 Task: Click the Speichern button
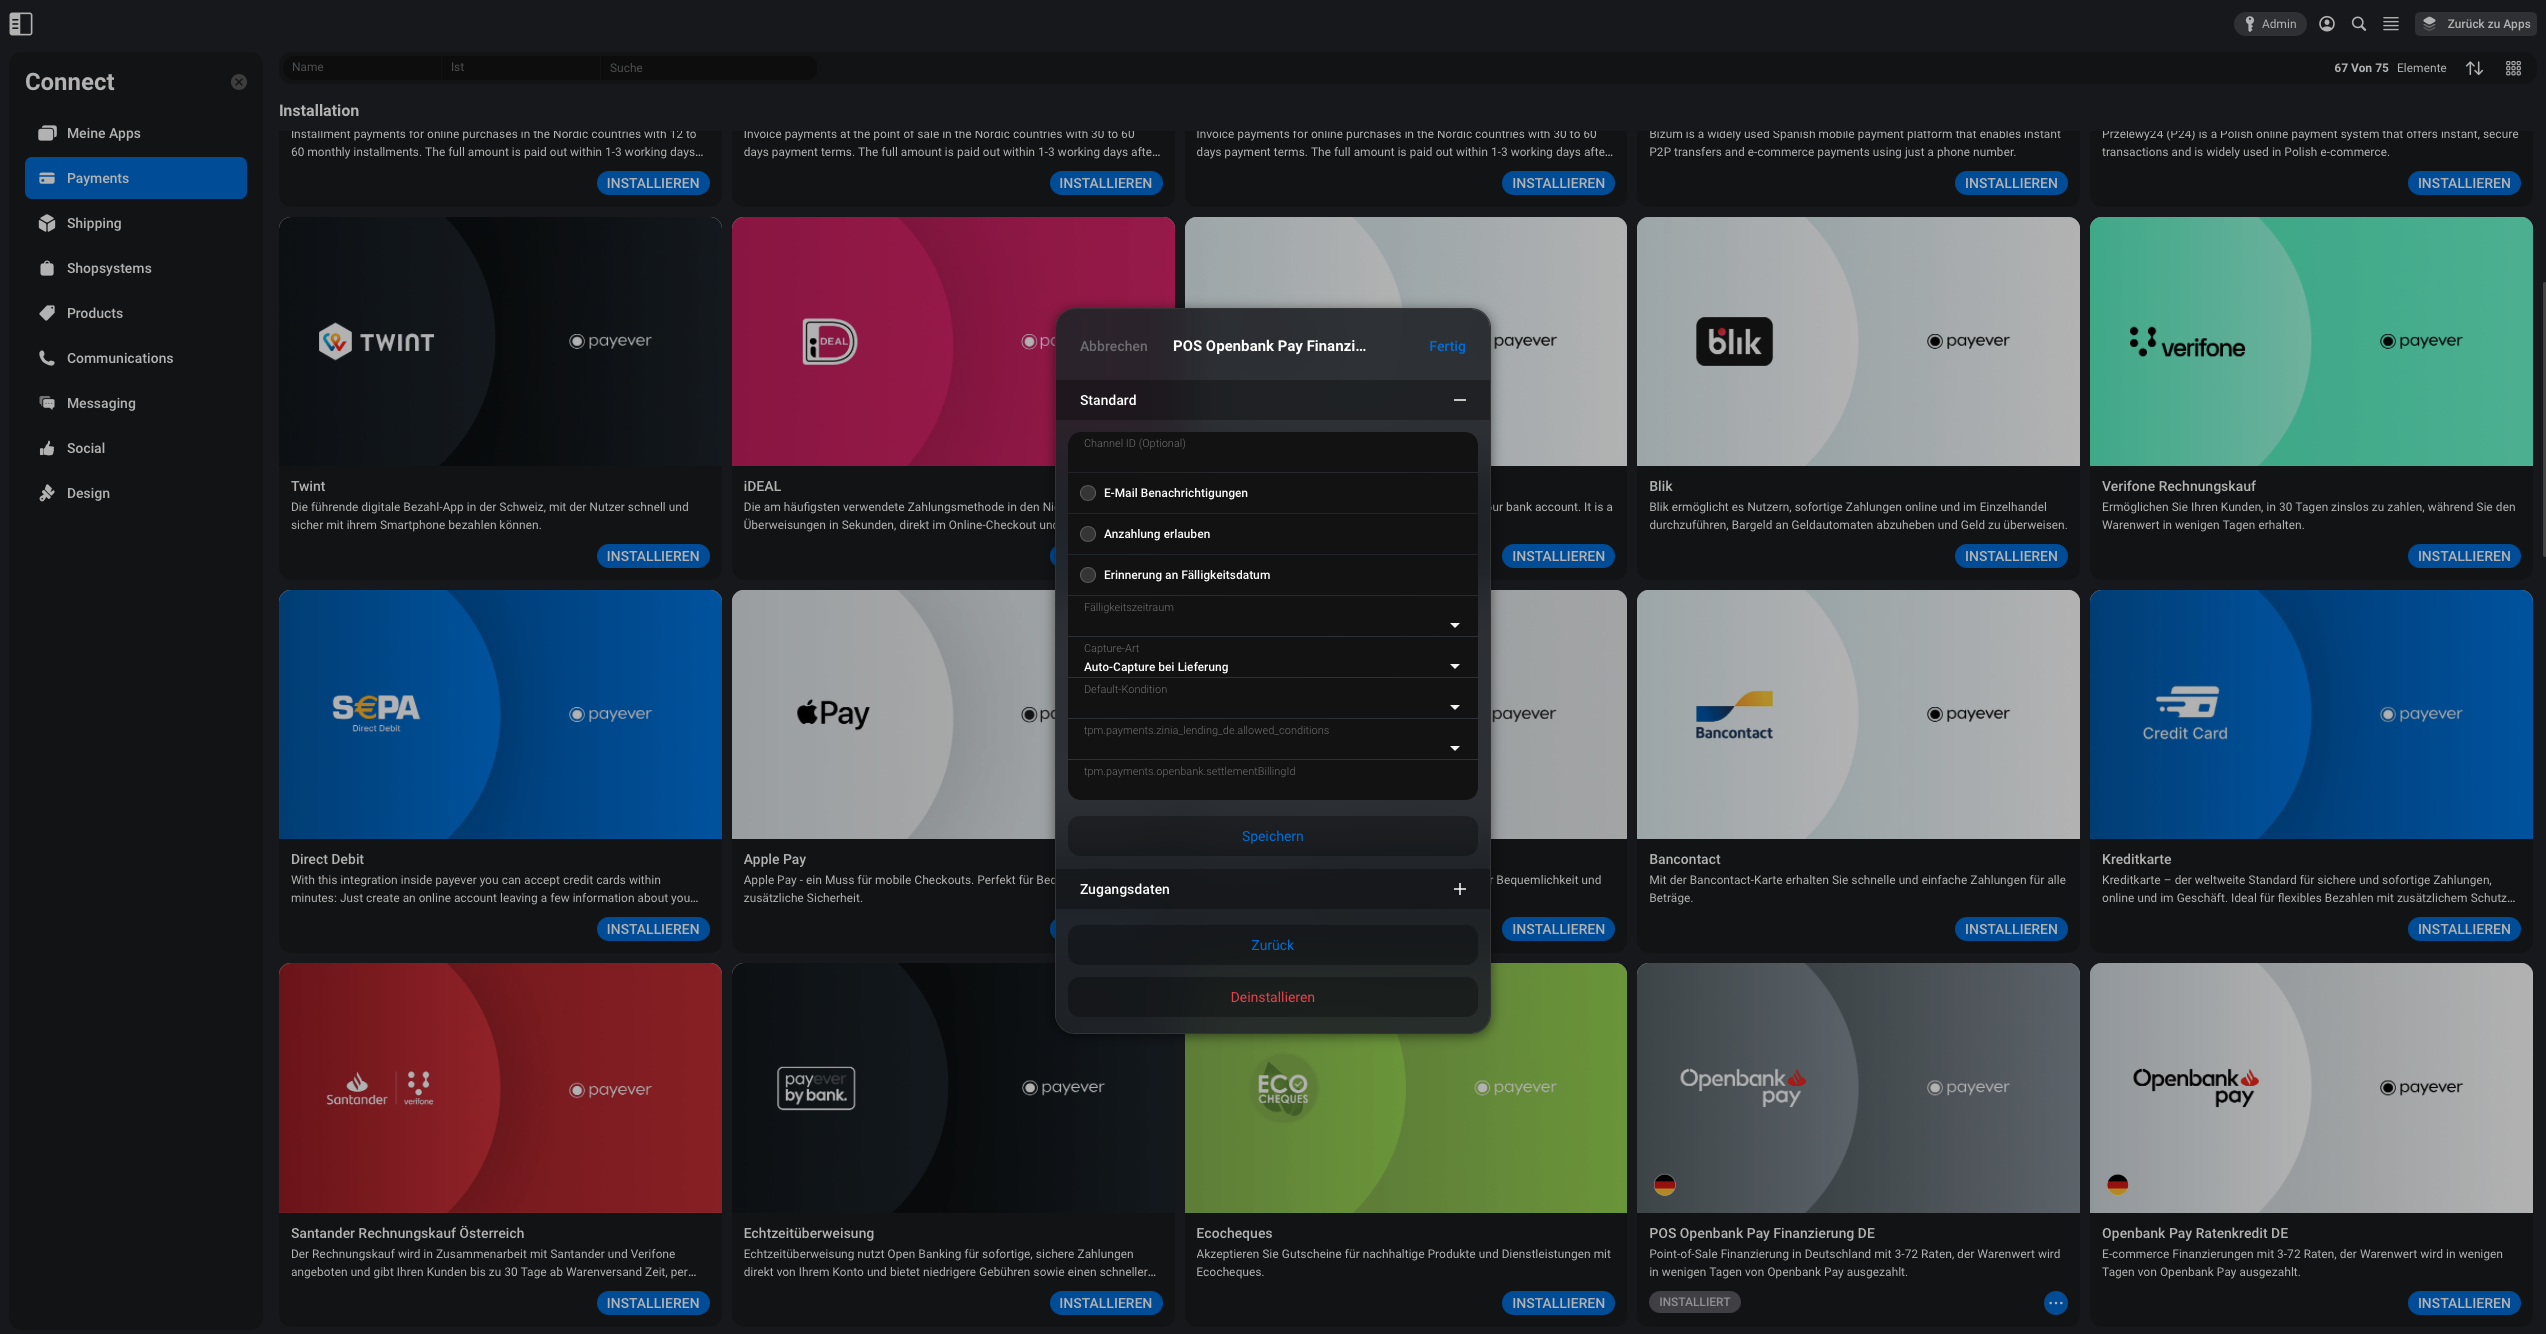coord(1272,836)
